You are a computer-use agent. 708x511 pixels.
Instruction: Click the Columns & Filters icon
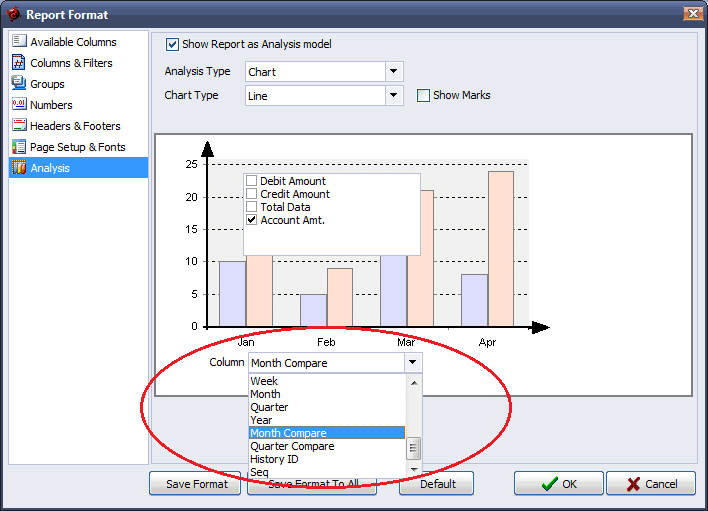coord(19,63)
